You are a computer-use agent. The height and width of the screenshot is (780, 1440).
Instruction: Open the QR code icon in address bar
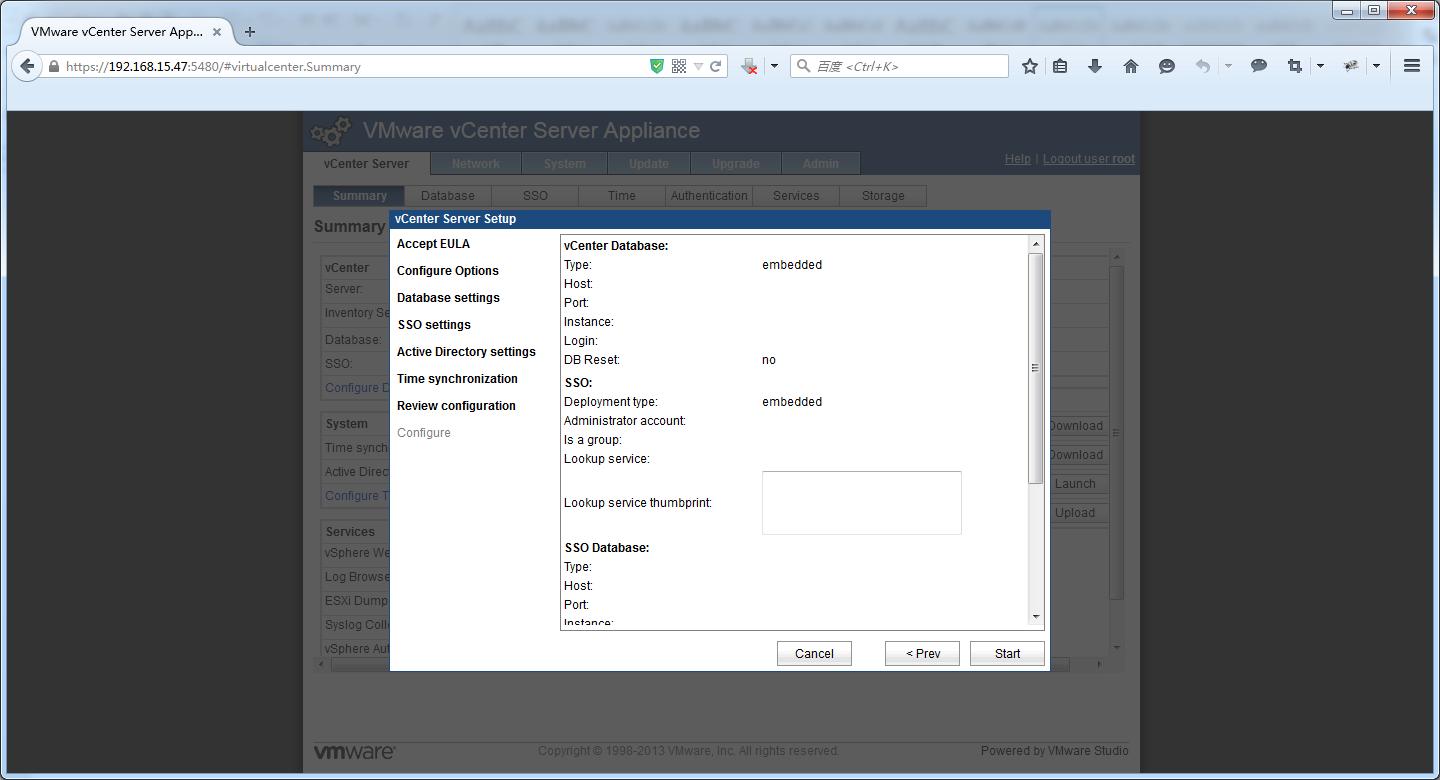click(679, 66)
